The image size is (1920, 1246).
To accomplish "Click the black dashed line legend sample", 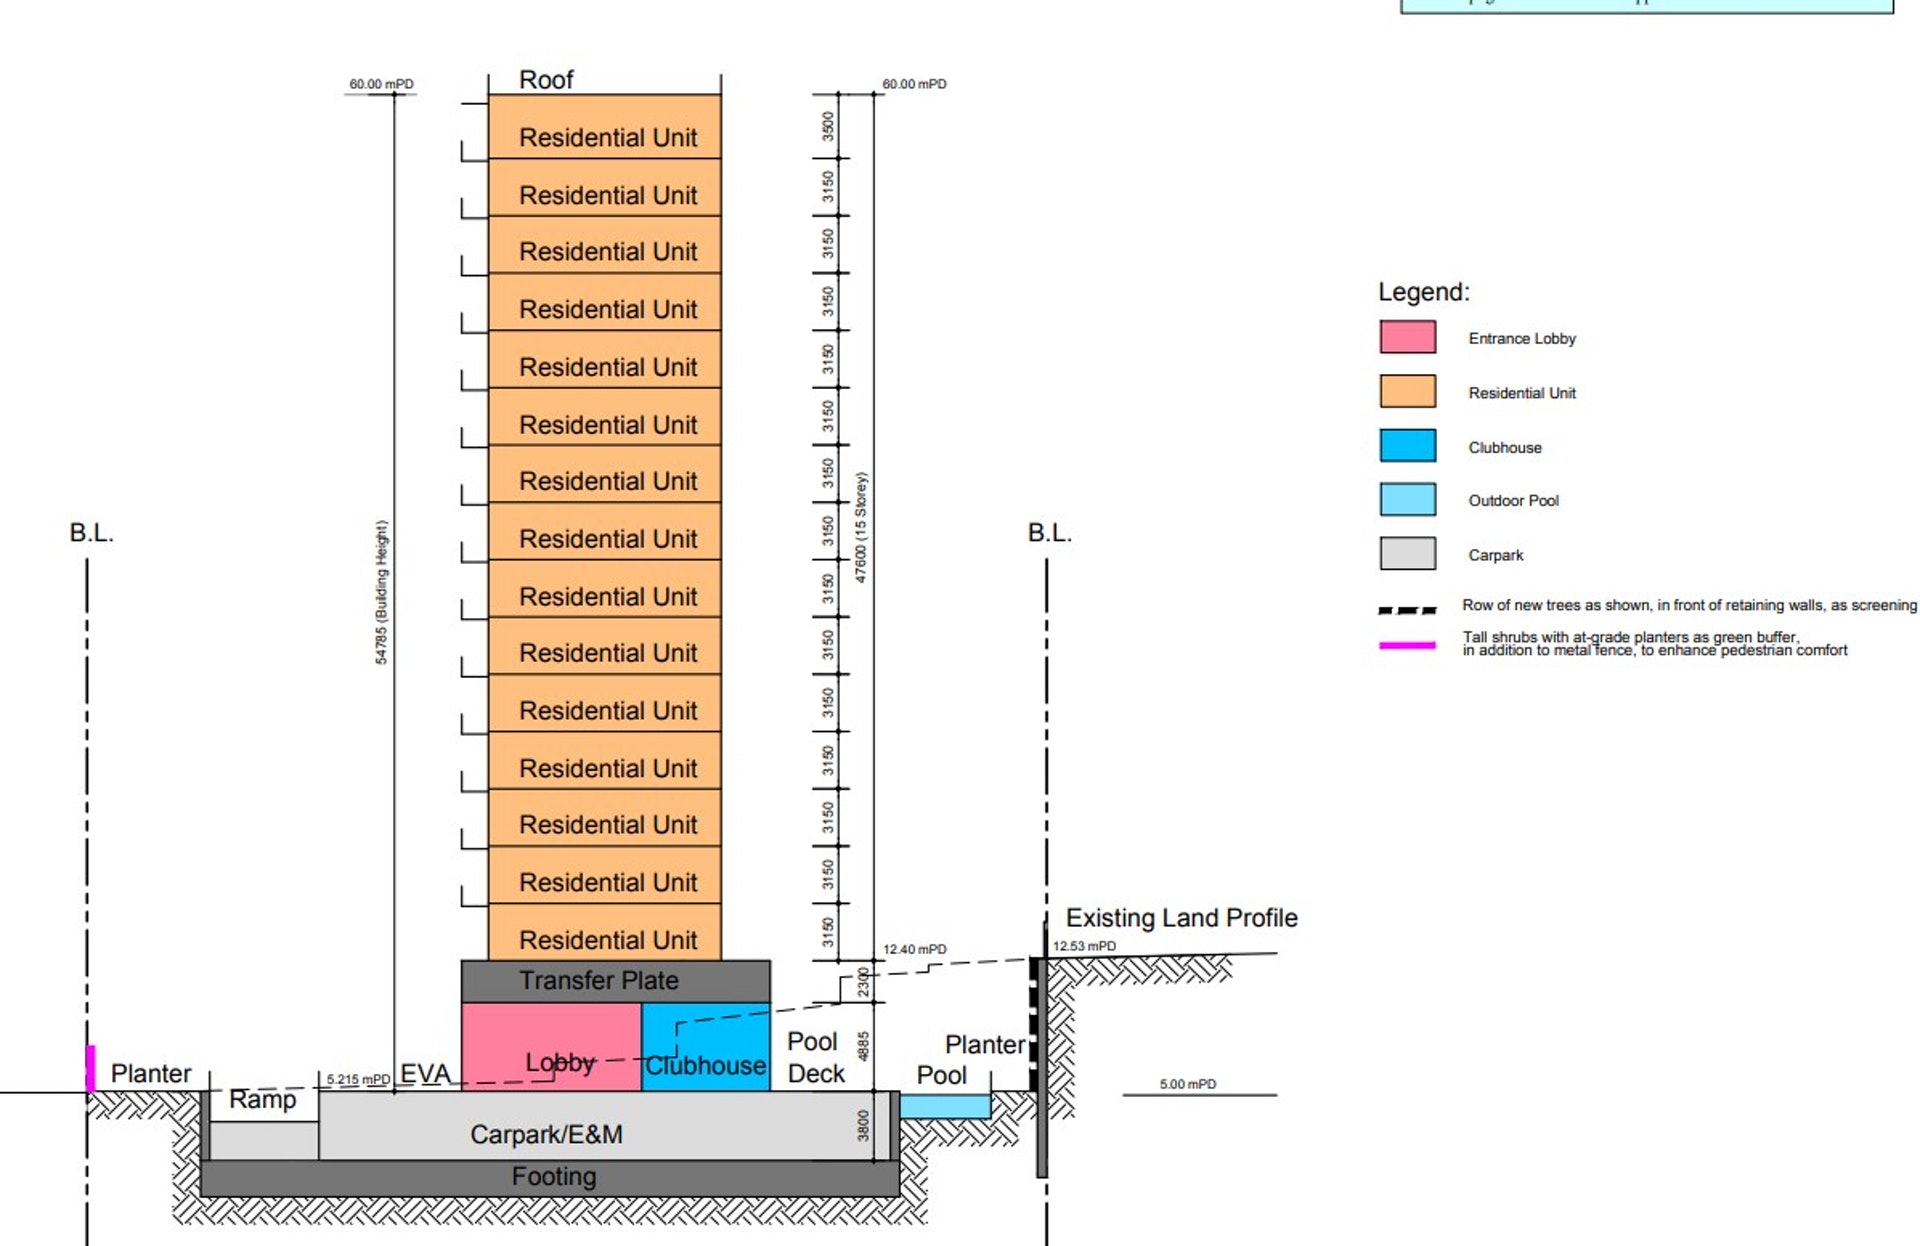I will [1408, 610].
